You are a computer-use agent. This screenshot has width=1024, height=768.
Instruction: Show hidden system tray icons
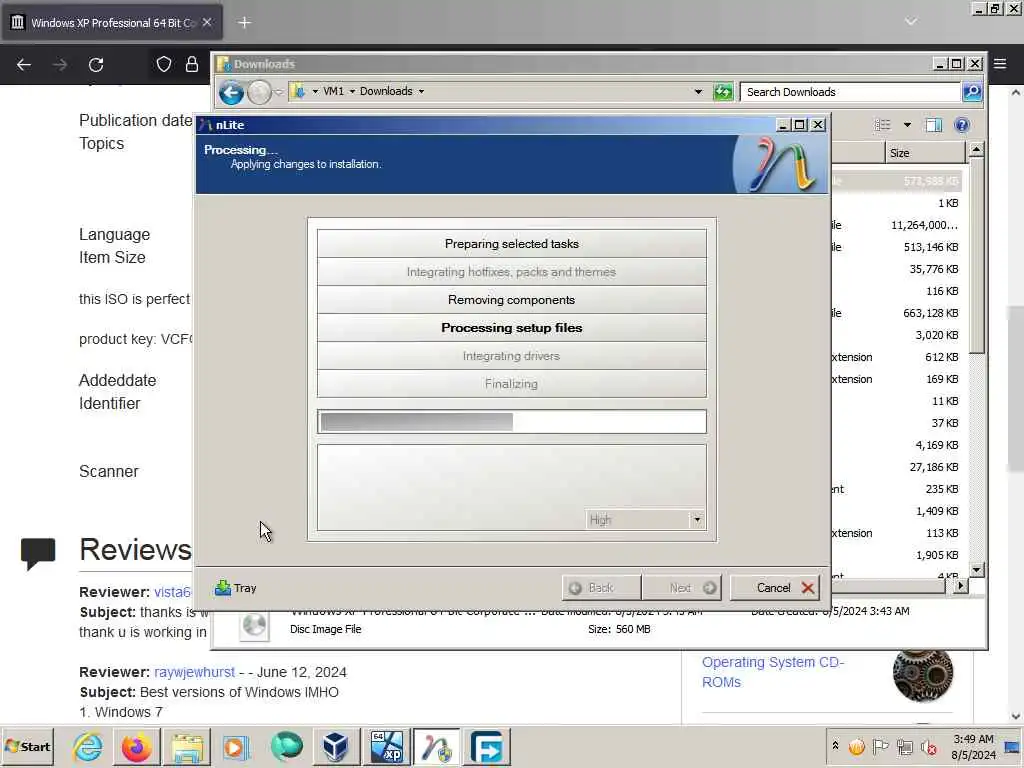[x=835, y=746]
